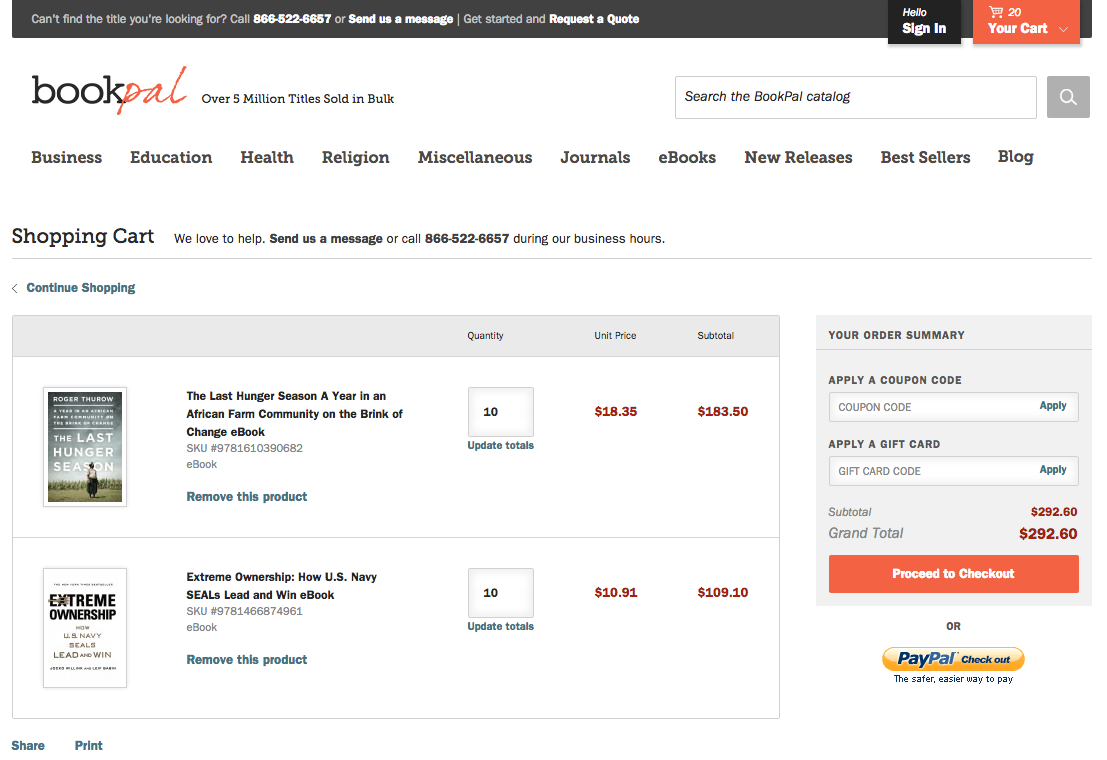Open The Last Hunger Season eBook title
The height and width of the screenshot is (760, 1107).
pos(294,414)
